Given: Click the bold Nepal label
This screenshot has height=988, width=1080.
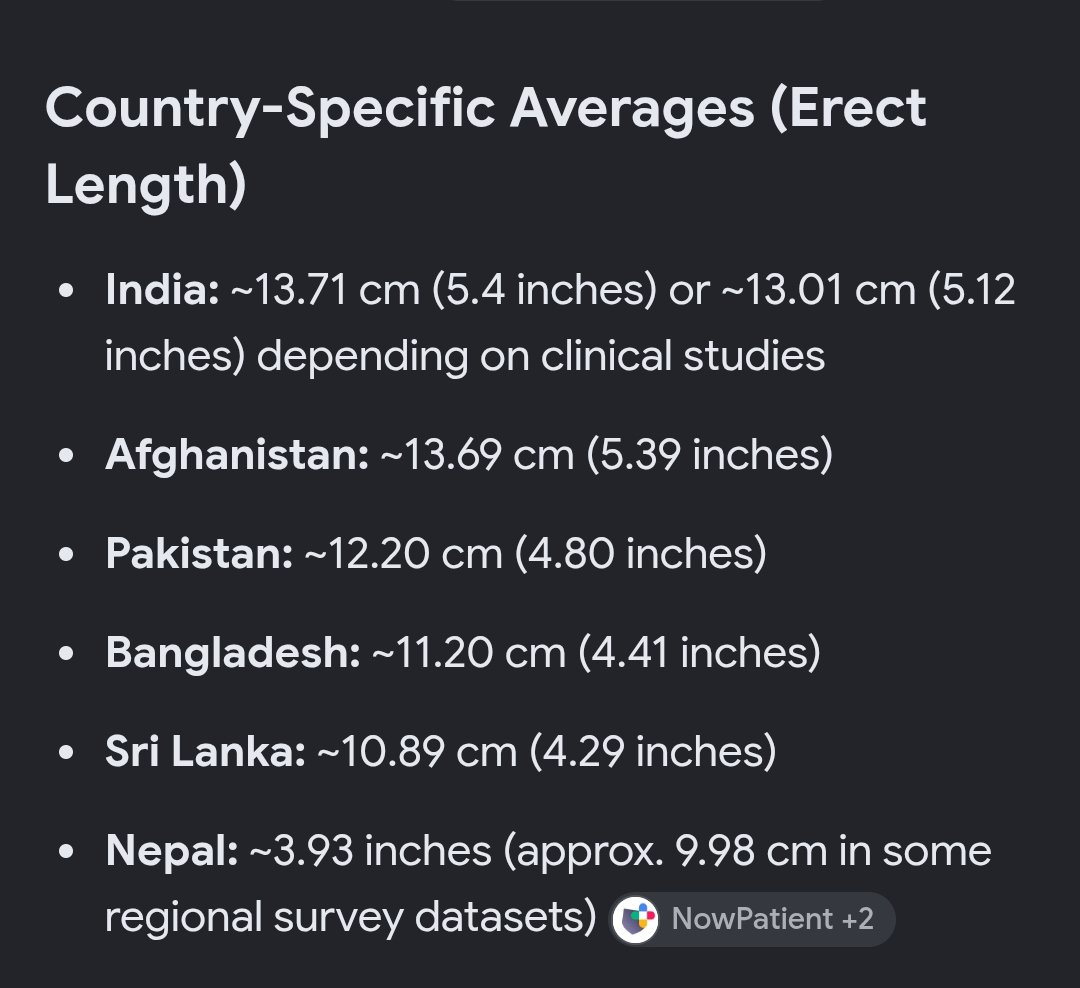Looking at the screenshot, I should [172, 850].
